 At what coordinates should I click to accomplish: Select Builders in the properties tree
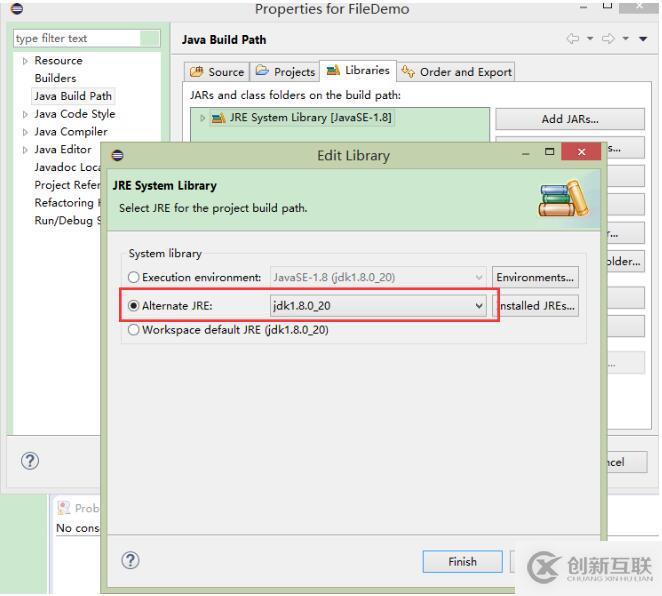pos(55,79)
